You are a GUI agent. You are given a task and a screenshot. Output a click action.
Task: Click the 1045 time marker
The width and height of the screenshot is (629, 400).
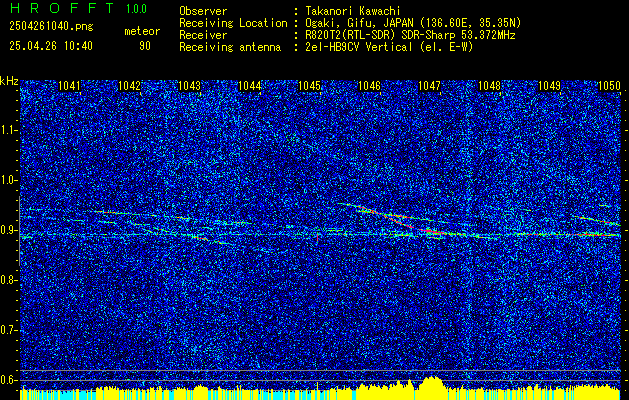310,85
